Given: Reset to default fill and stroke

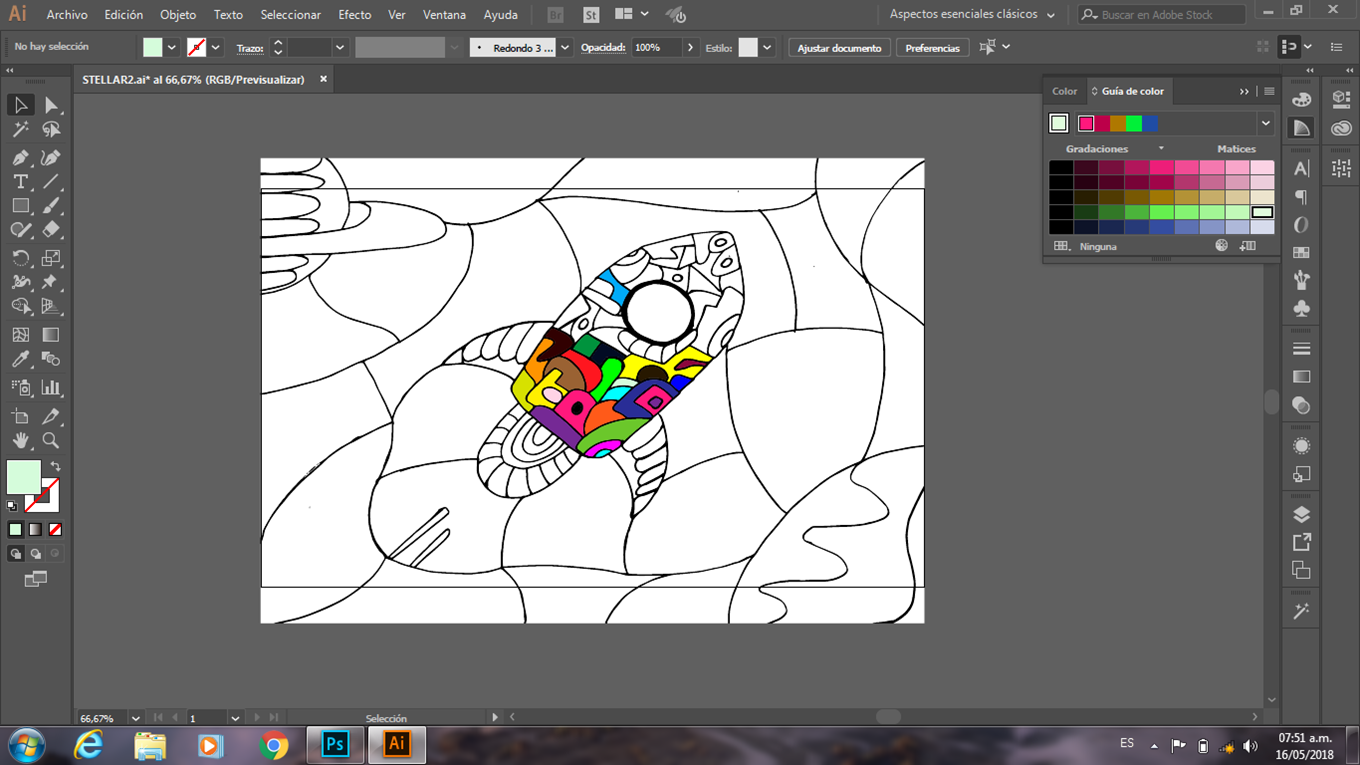Looking at the screenshot, I should pyautogui.click(x=12, y=506).
